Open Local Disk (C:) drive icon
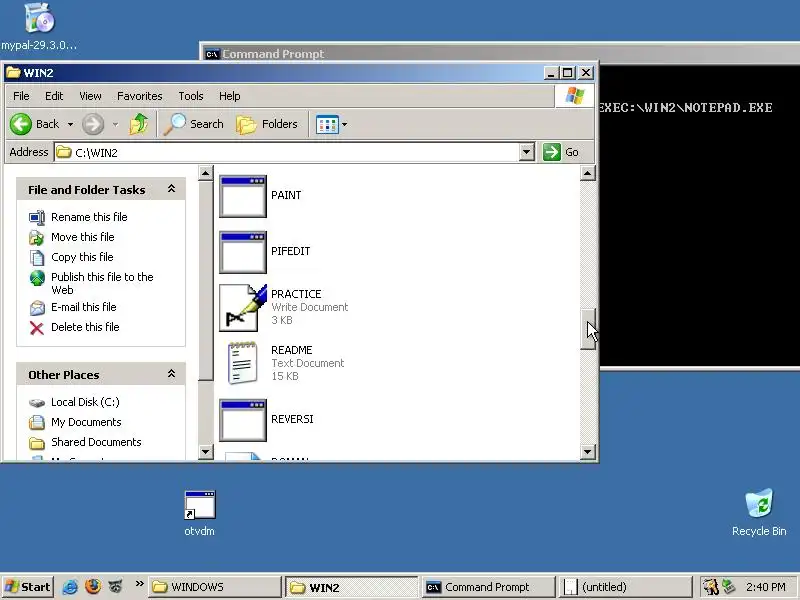The width and height of the screenshot is (800, 600). (37, 403)
